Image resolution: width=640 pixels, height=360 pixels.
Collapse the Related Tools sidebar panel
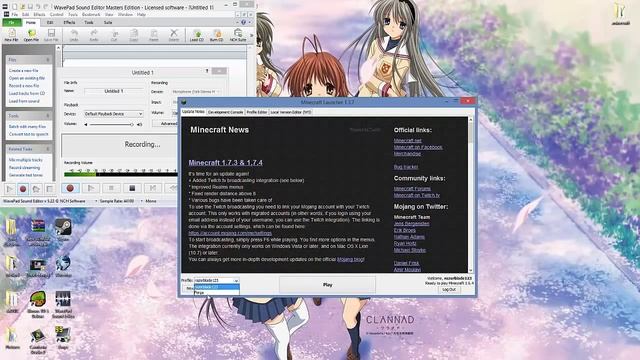pyautogui.click(x=48, y=149)
